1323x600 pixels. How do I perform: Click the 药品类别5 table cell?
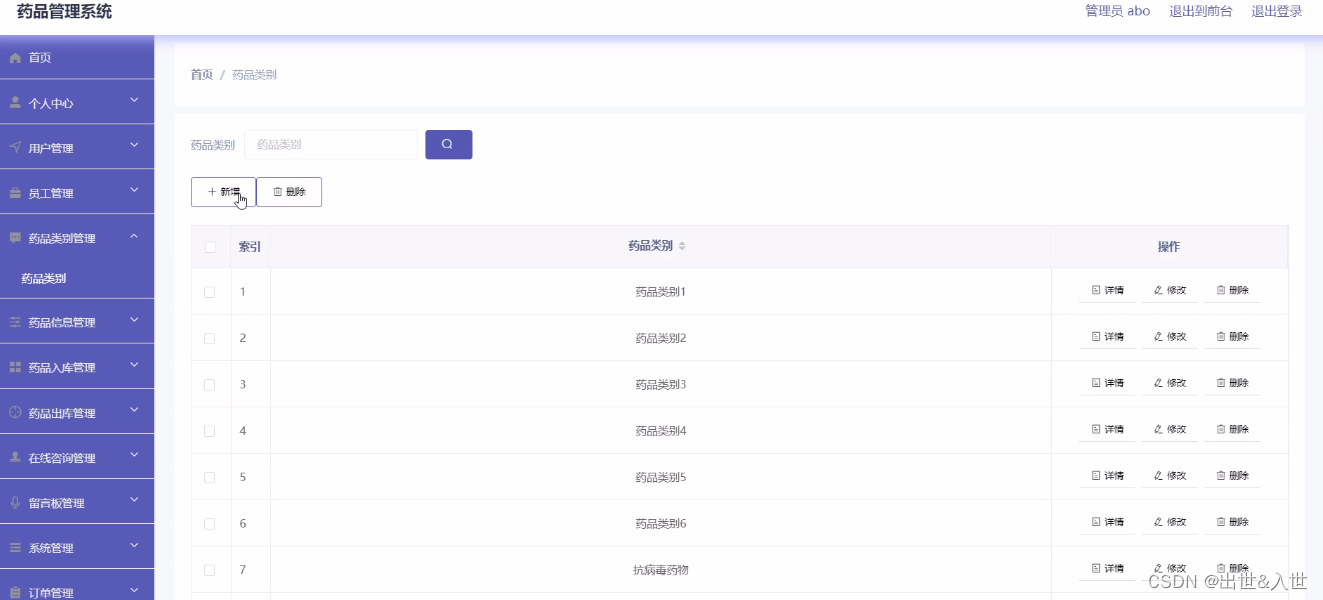pos(661,477)
